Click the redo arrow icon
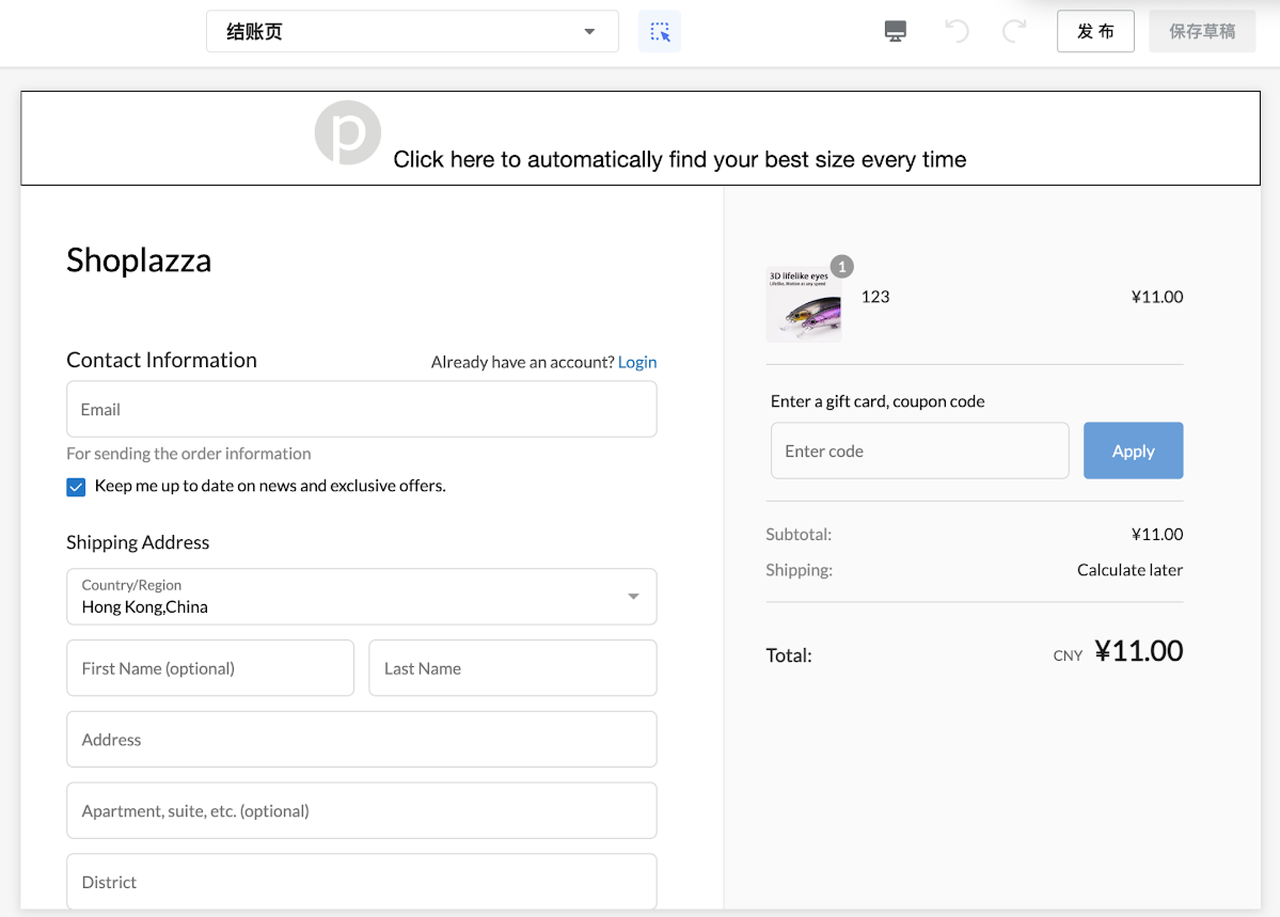Viewport: 1280px width, 917px height. (1014, 32)
